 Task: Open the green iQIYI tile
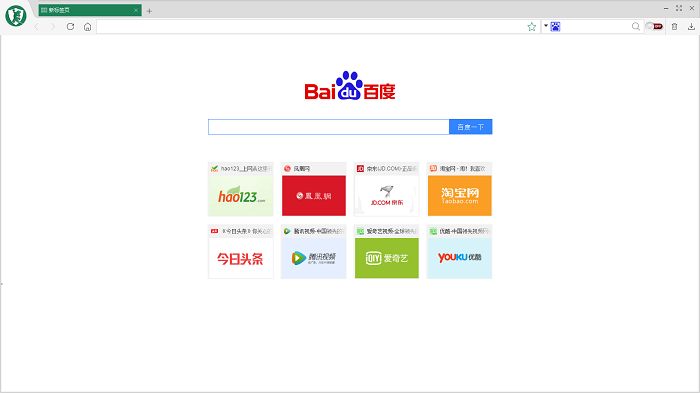coord(387,251)
